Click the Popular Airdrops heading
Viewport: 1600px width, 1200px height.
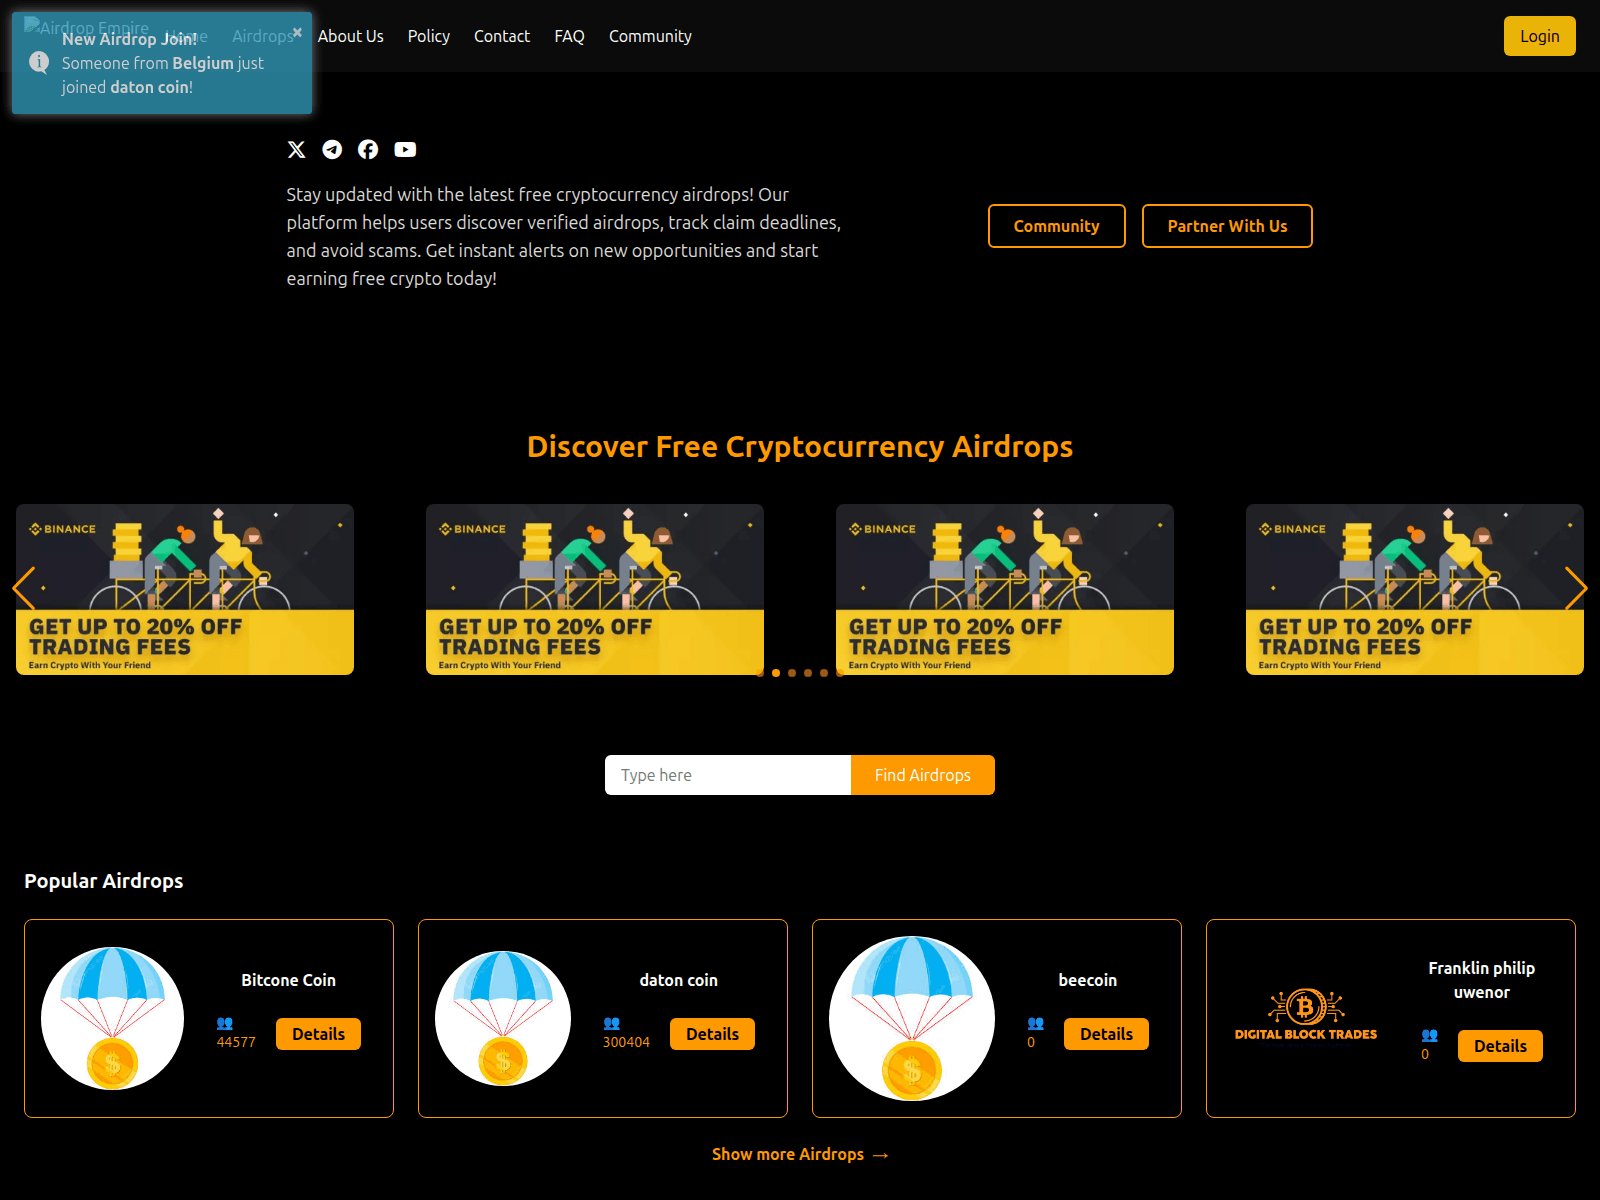pos(104,881)
